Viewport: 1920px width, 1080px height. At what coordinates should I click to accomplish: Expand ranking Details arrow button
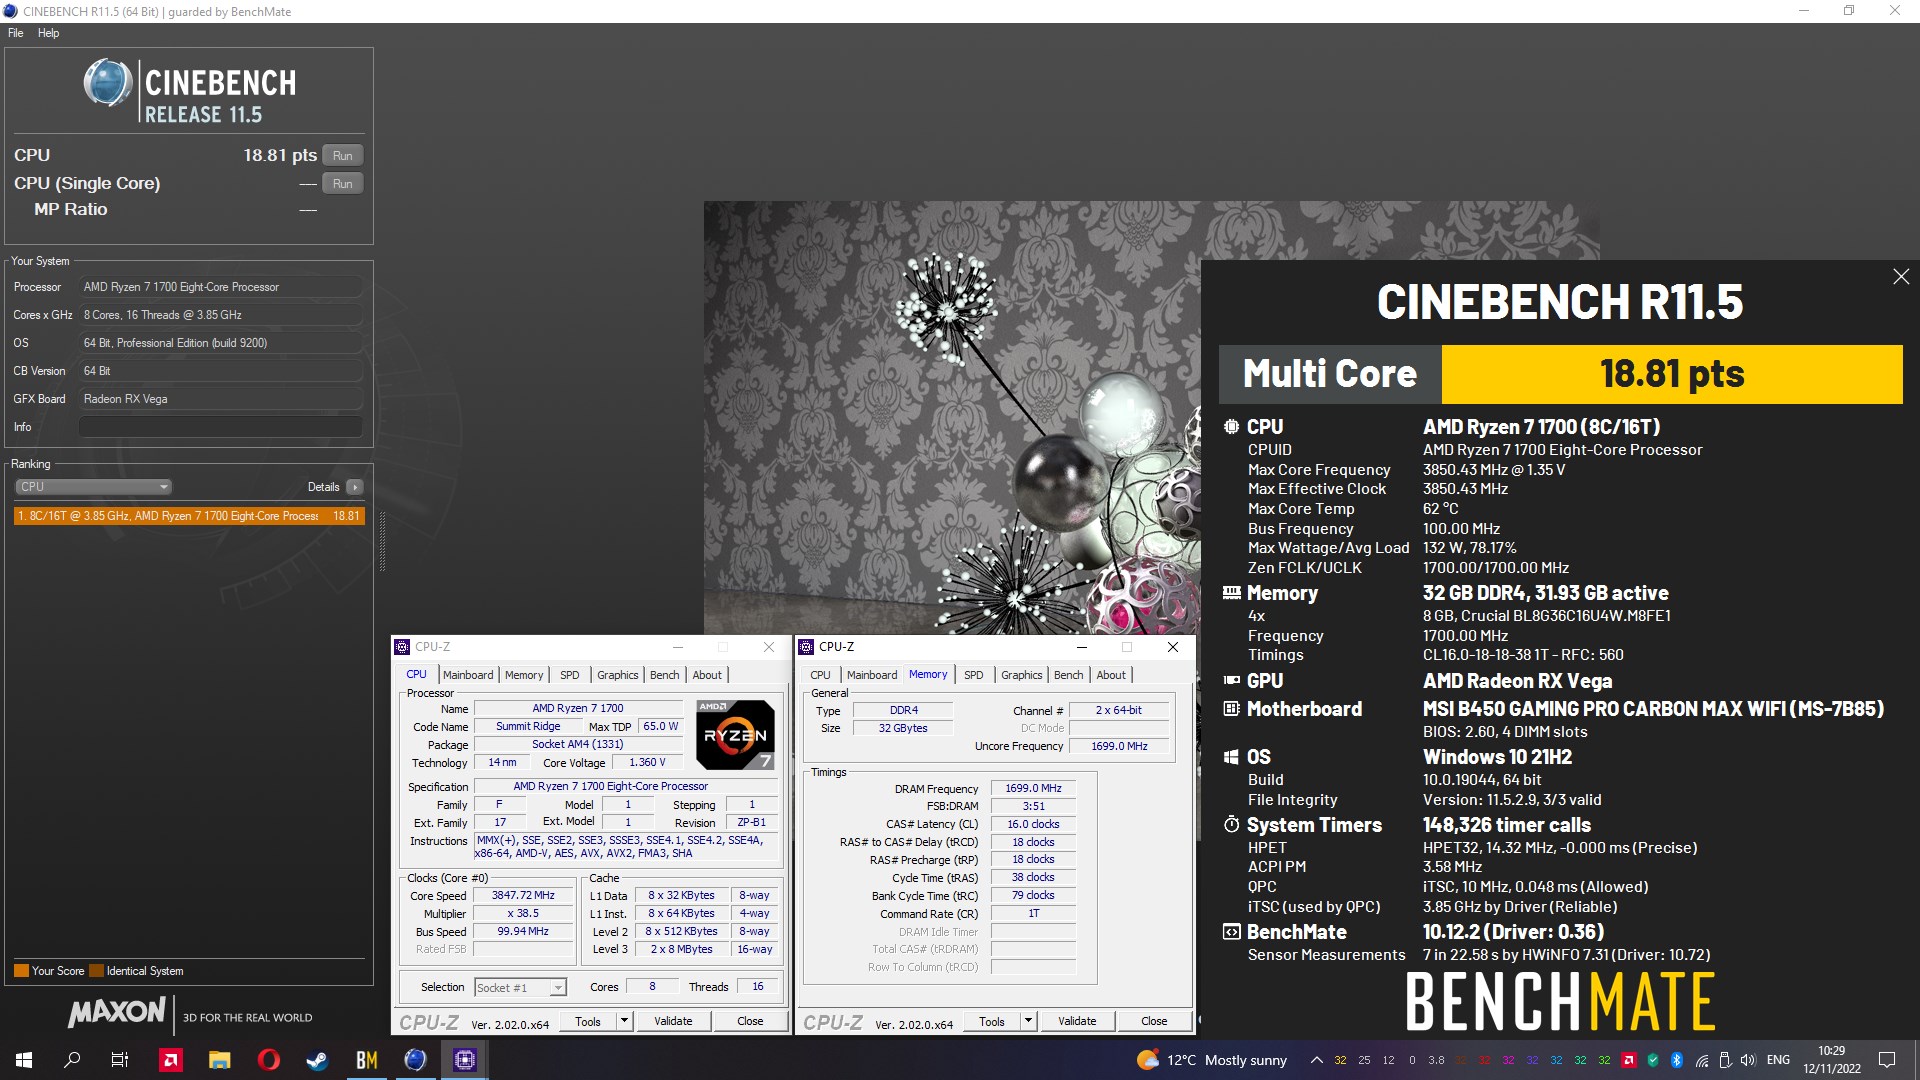(354, 487)
